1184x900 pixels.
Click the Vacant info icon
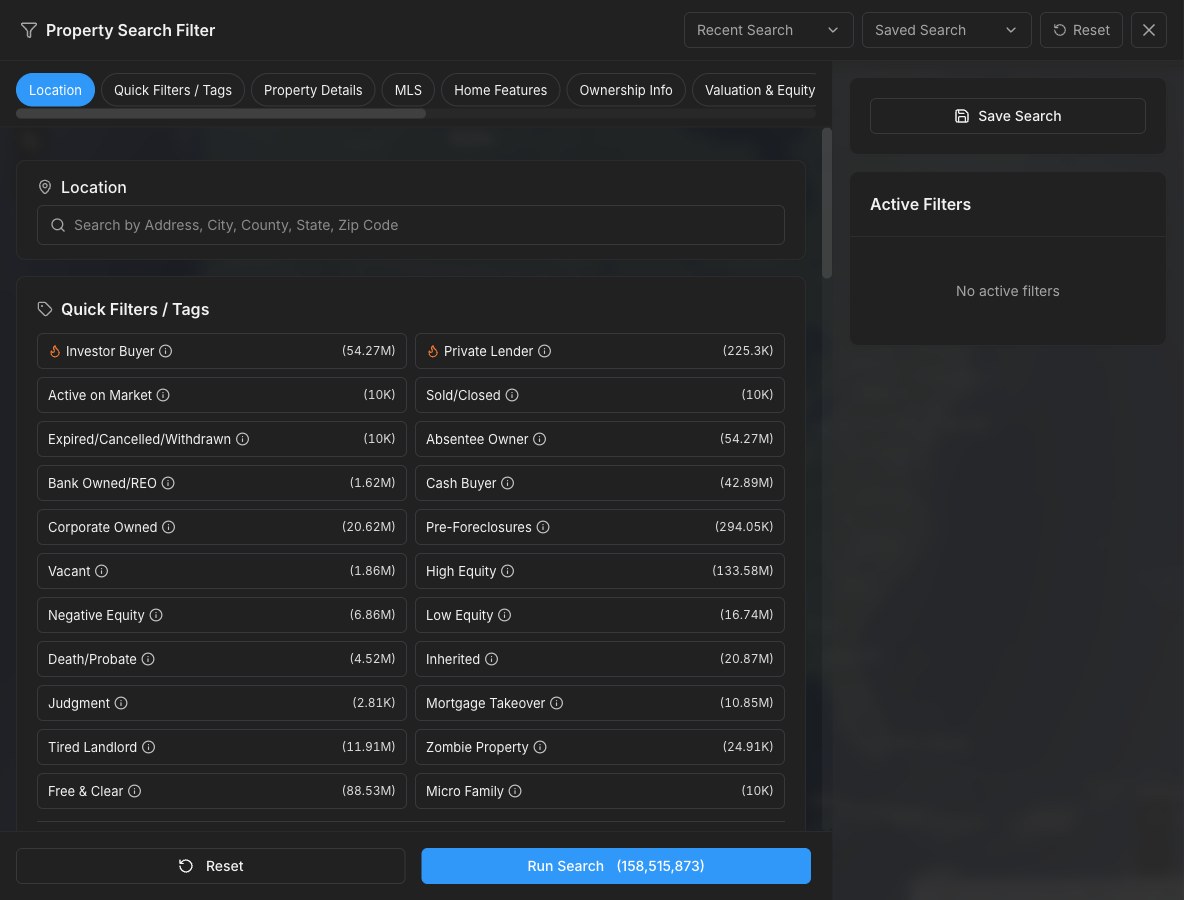click(101, 571)
